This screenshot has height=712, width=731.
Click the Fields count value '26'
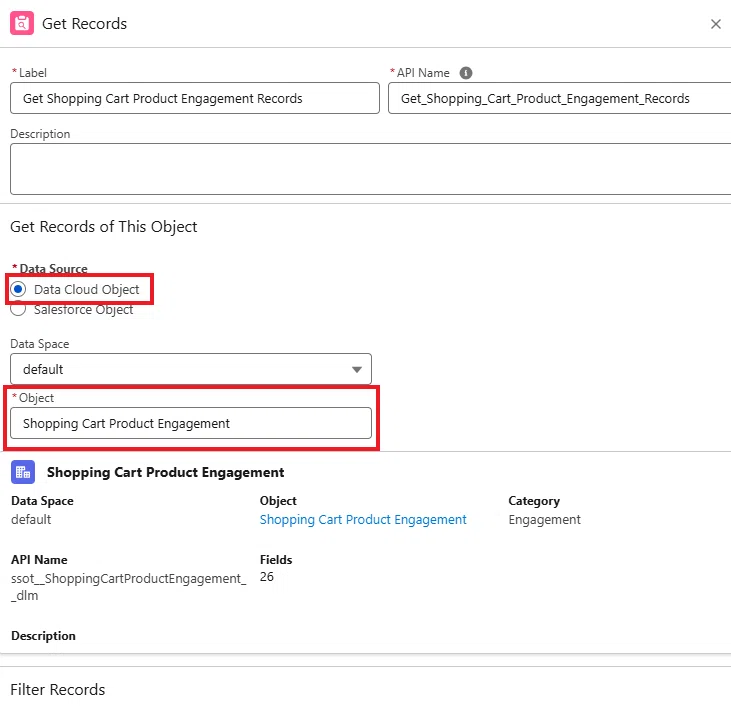[267, 577]
